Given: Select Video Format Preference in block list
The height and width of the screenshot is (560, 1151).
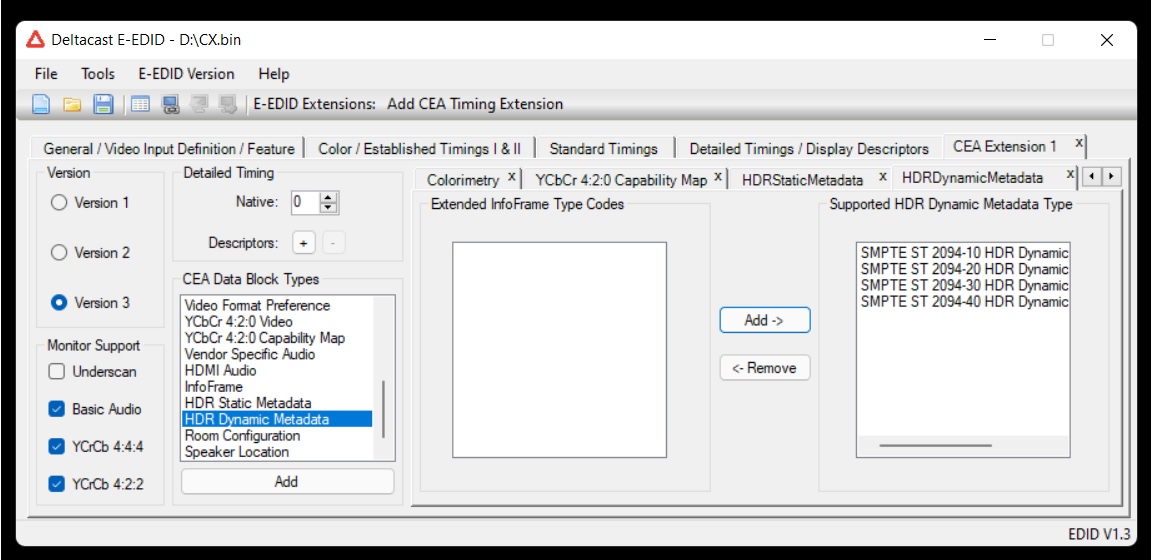Looking at the screenshot, I should [277, 305].
